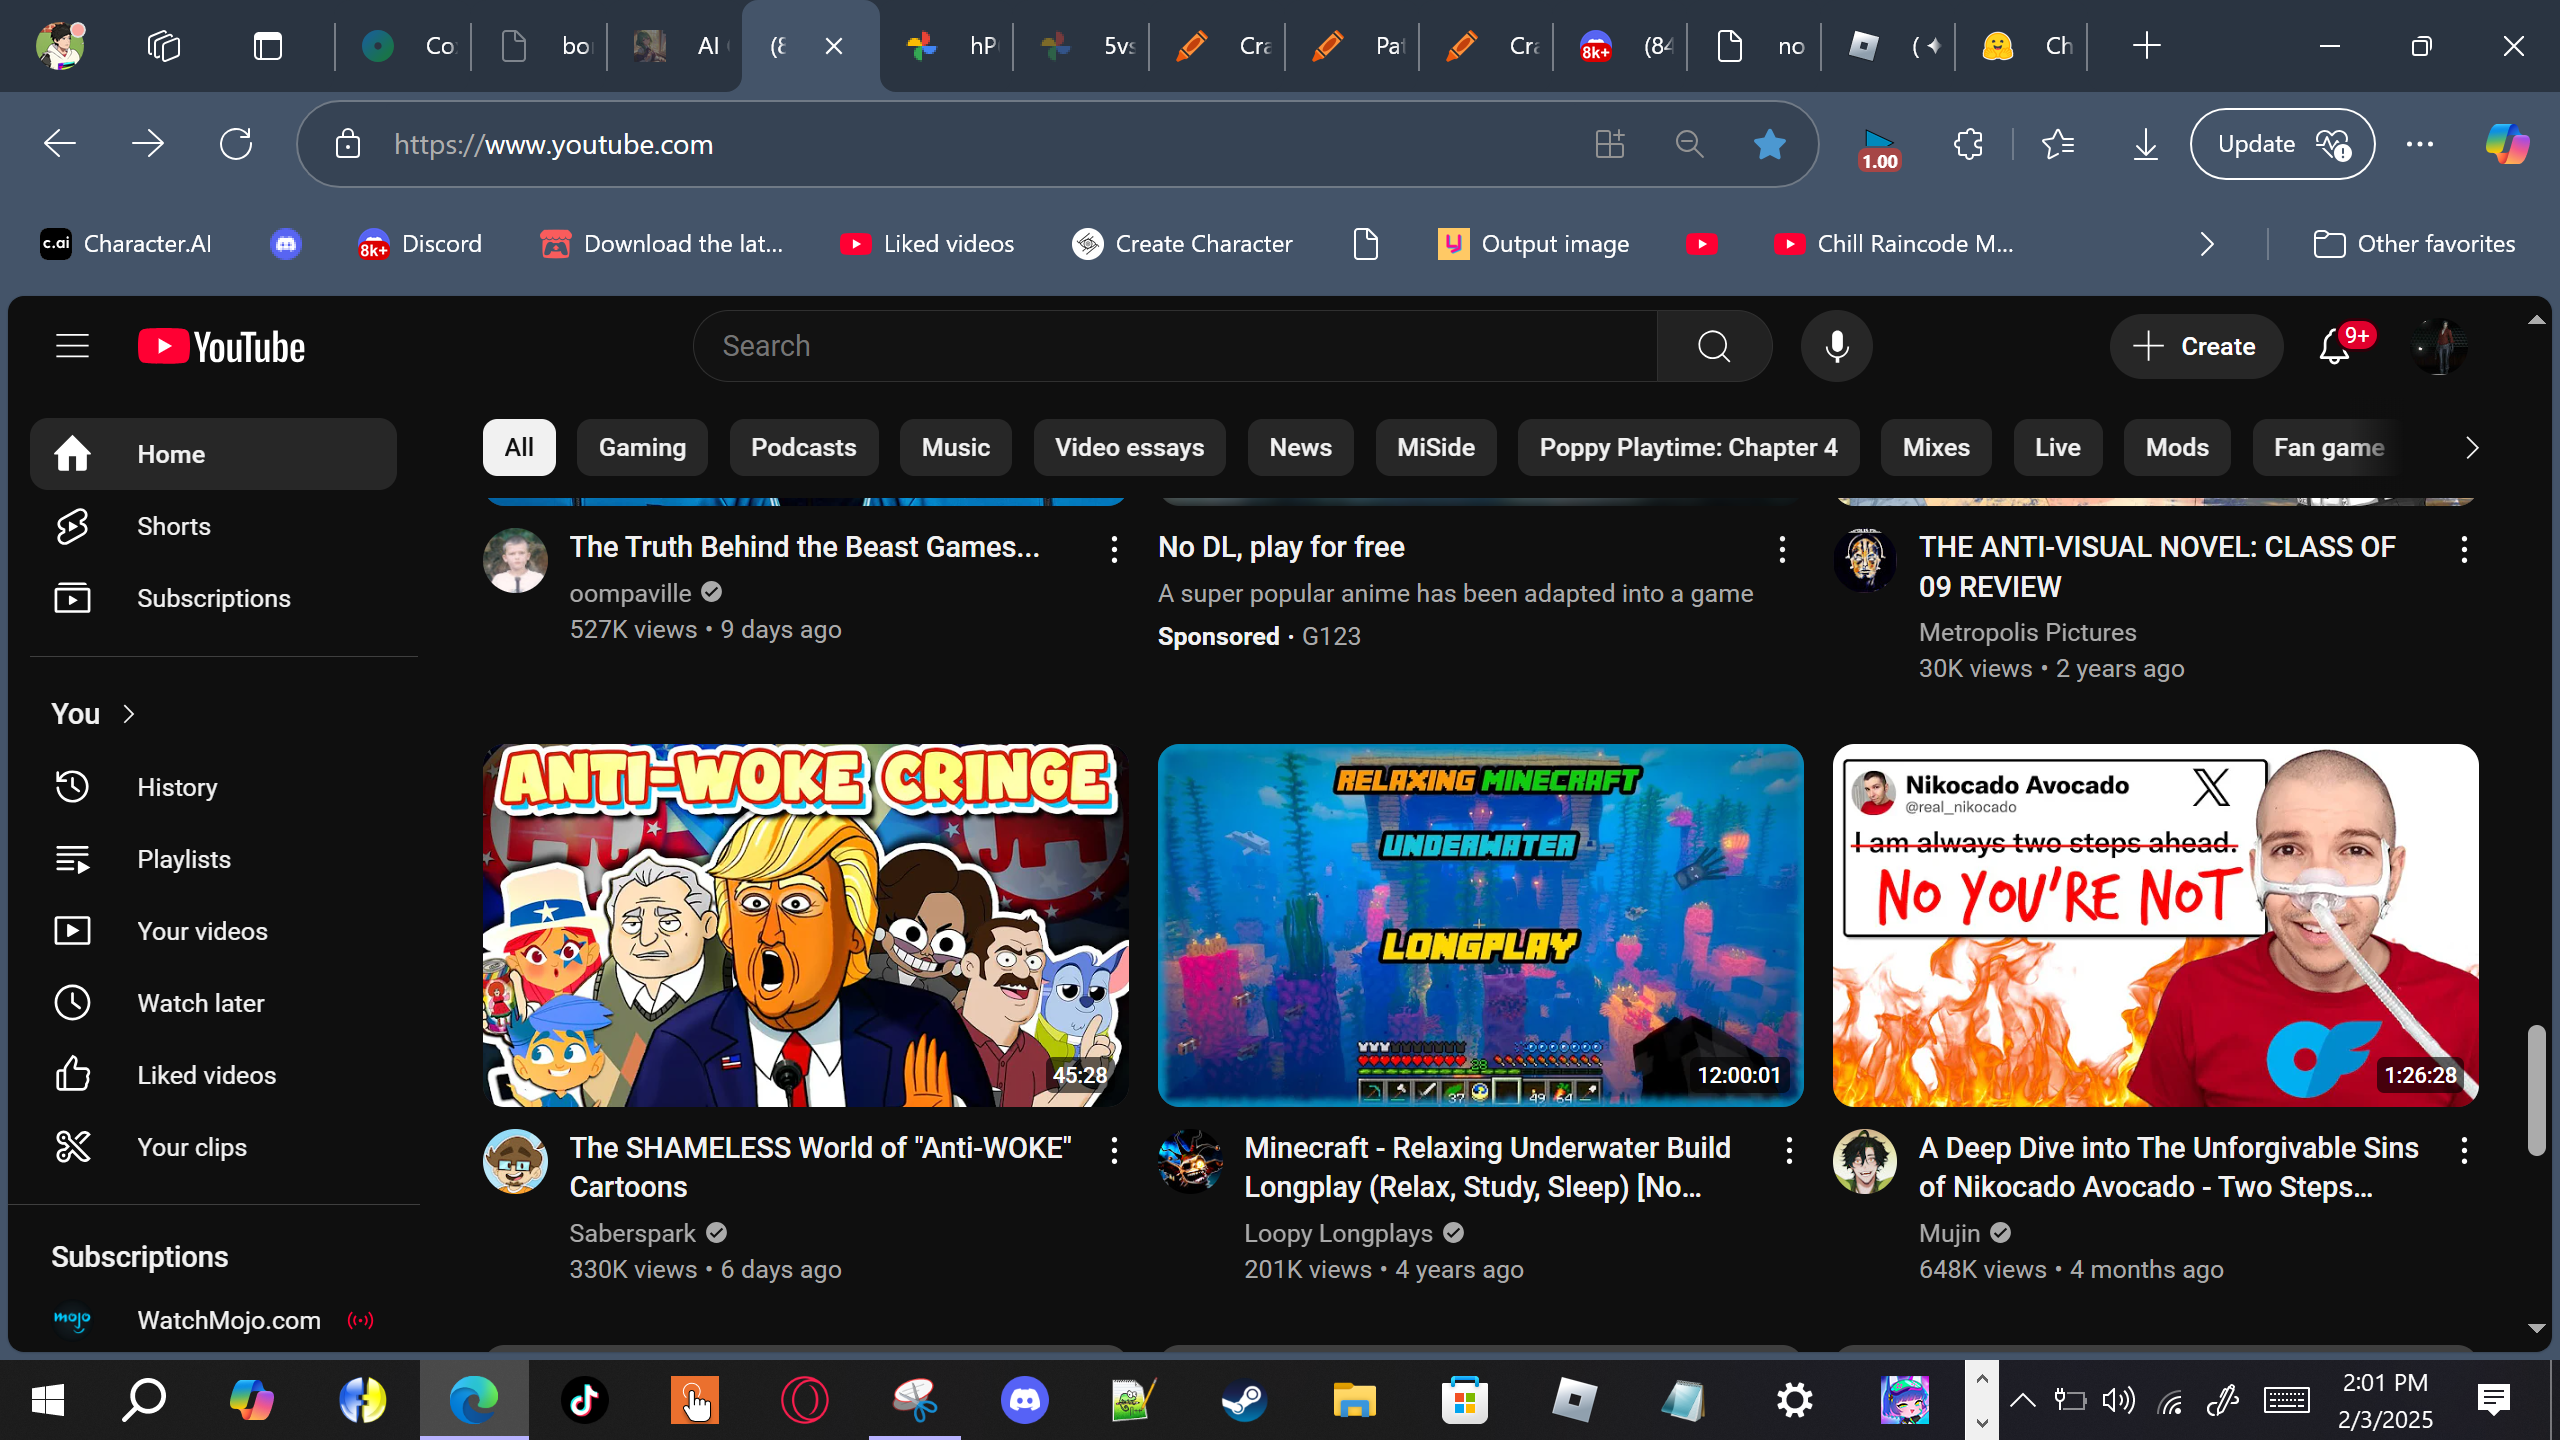Open the YouTube account avatar menu
2560x1440 pixels.
coord(2439,346)
